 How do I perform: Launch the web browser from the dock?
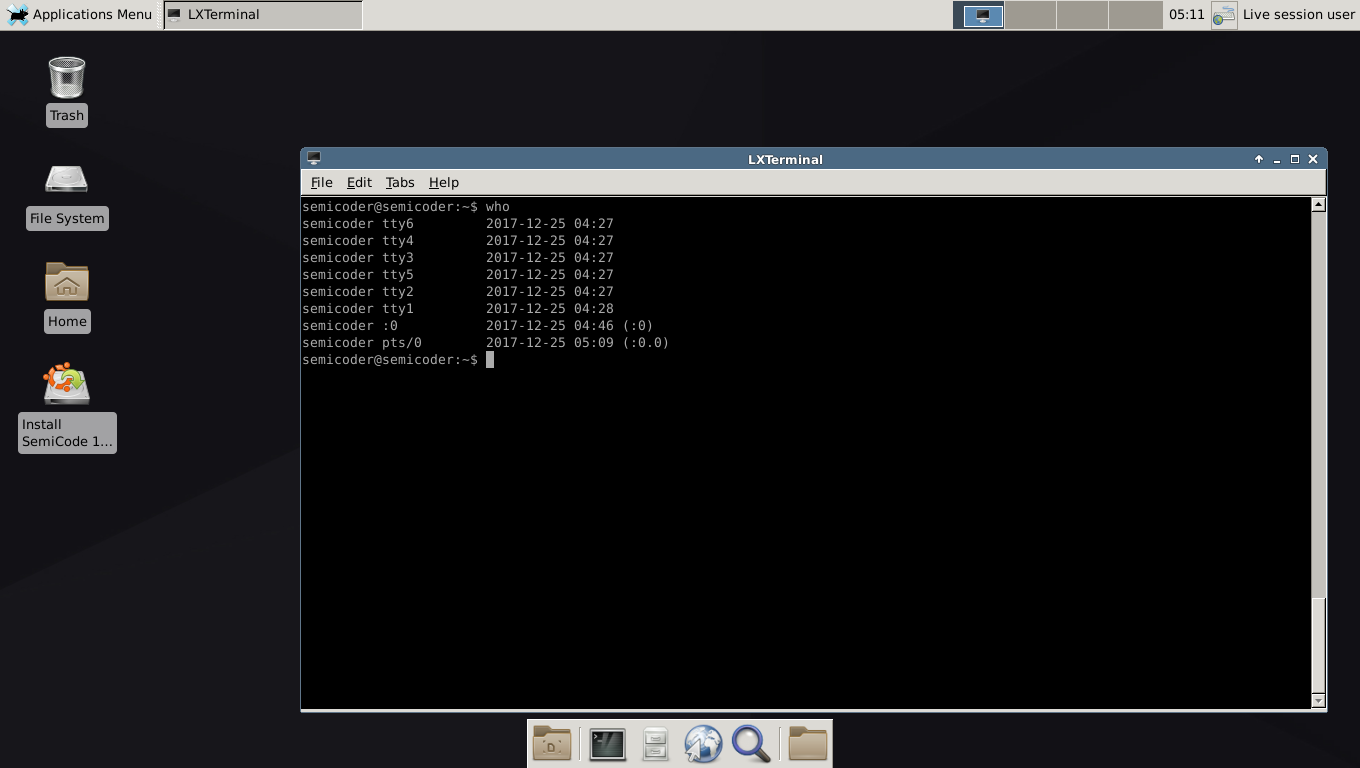point(703,743)
